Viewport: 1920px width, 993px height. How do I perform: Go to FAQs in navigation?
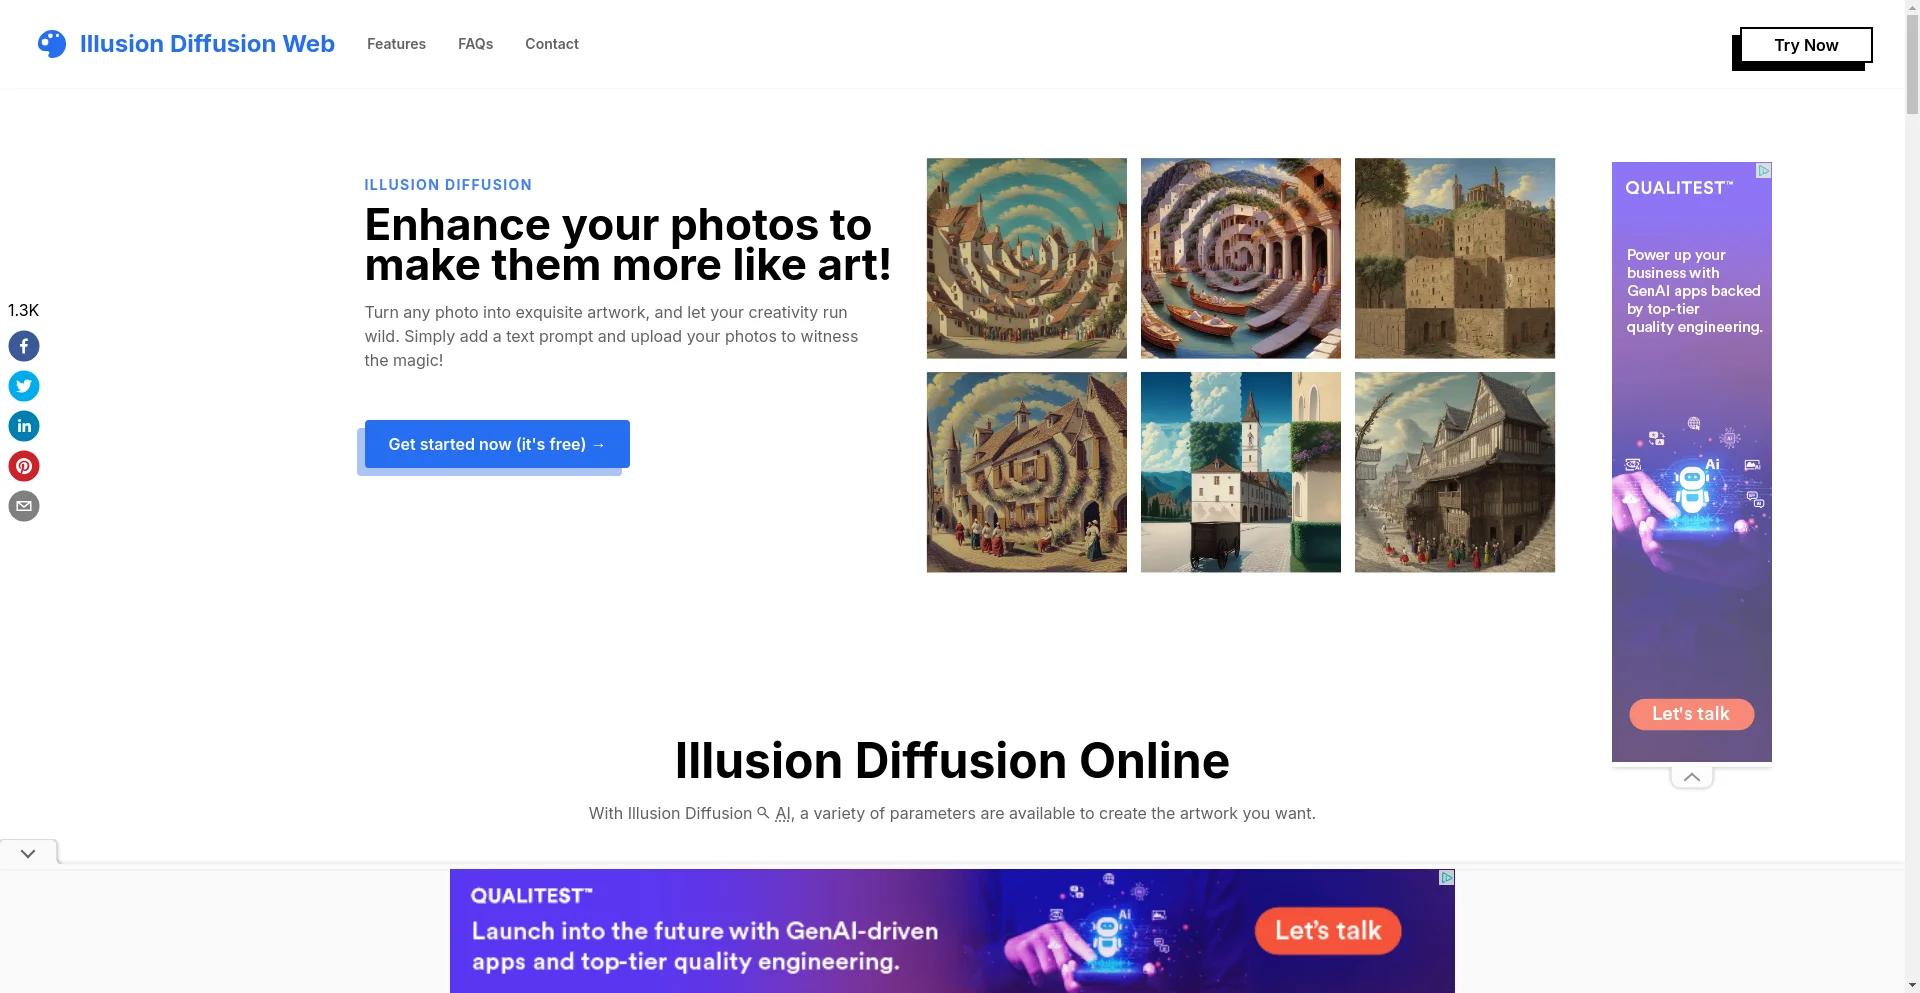475,44
